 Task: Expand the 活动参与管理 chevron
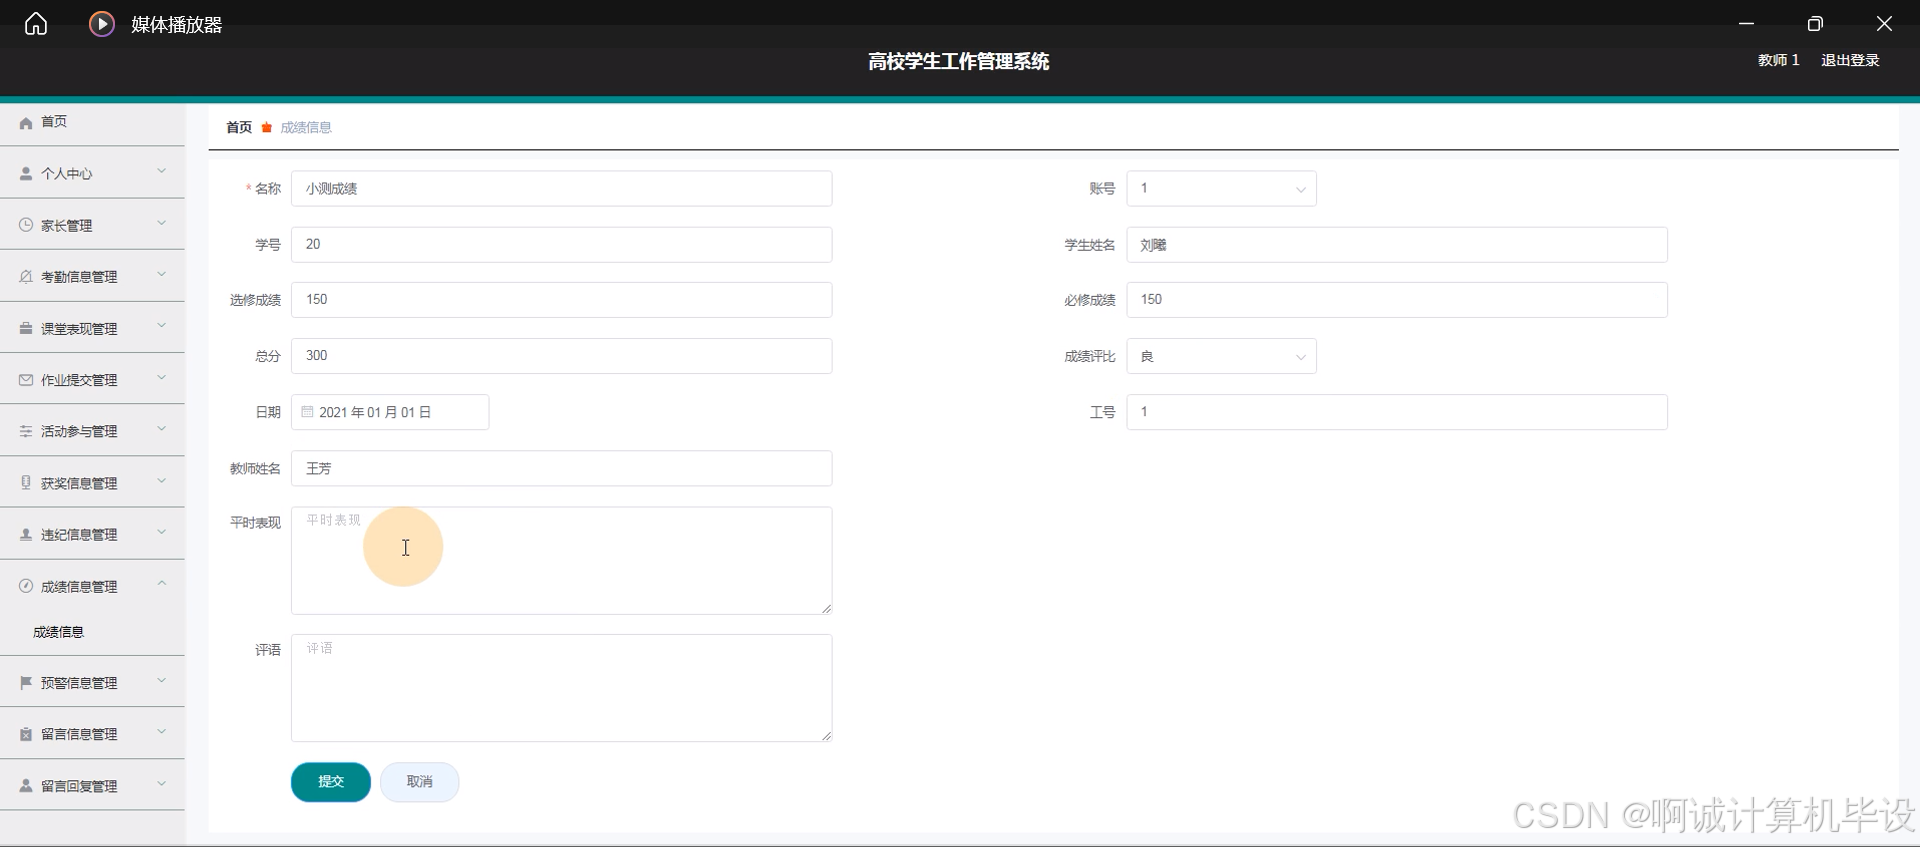point(162,429)
